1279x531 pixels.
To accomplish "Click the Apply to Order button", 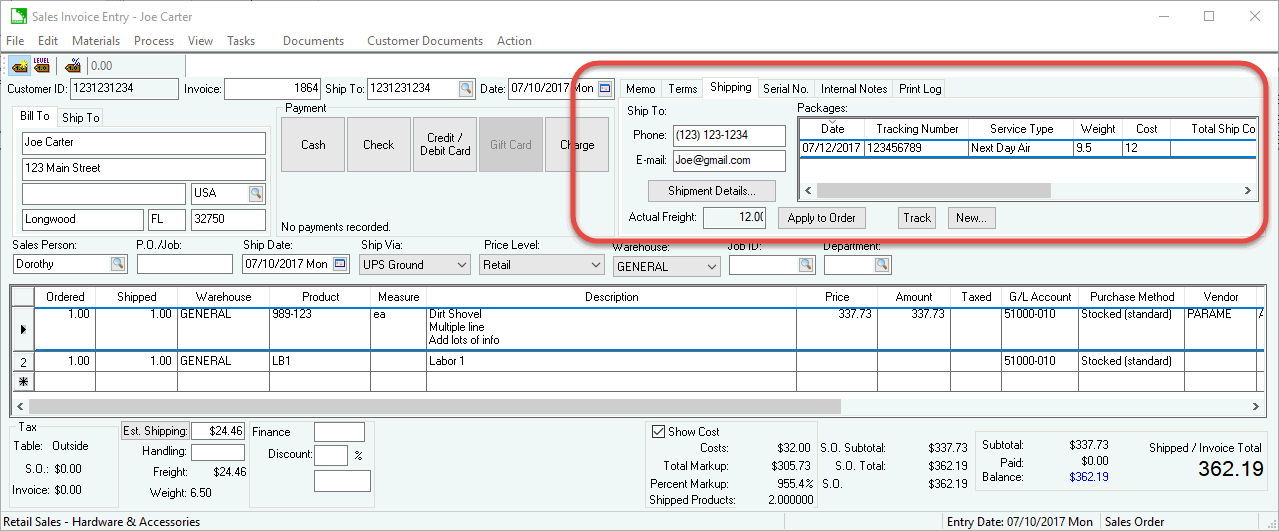I will coord(821,217).
